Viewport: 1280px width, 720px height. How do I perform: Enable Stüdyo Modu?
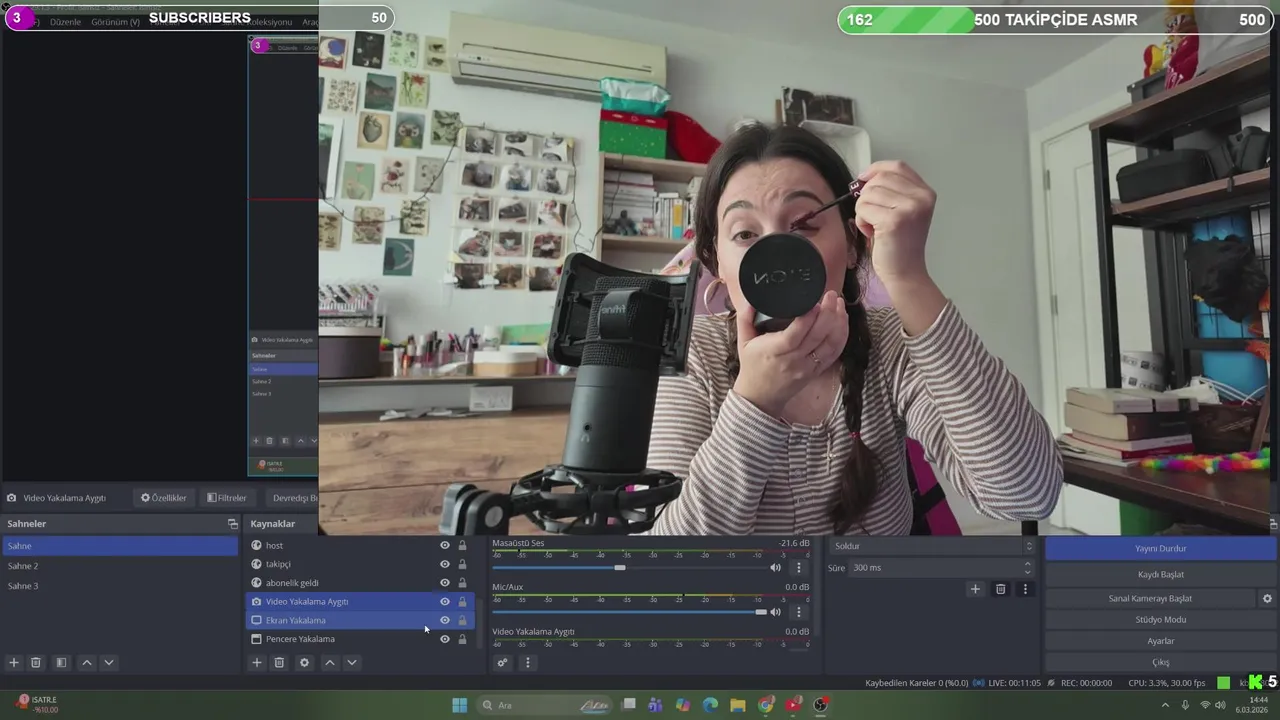point(1160,620)
